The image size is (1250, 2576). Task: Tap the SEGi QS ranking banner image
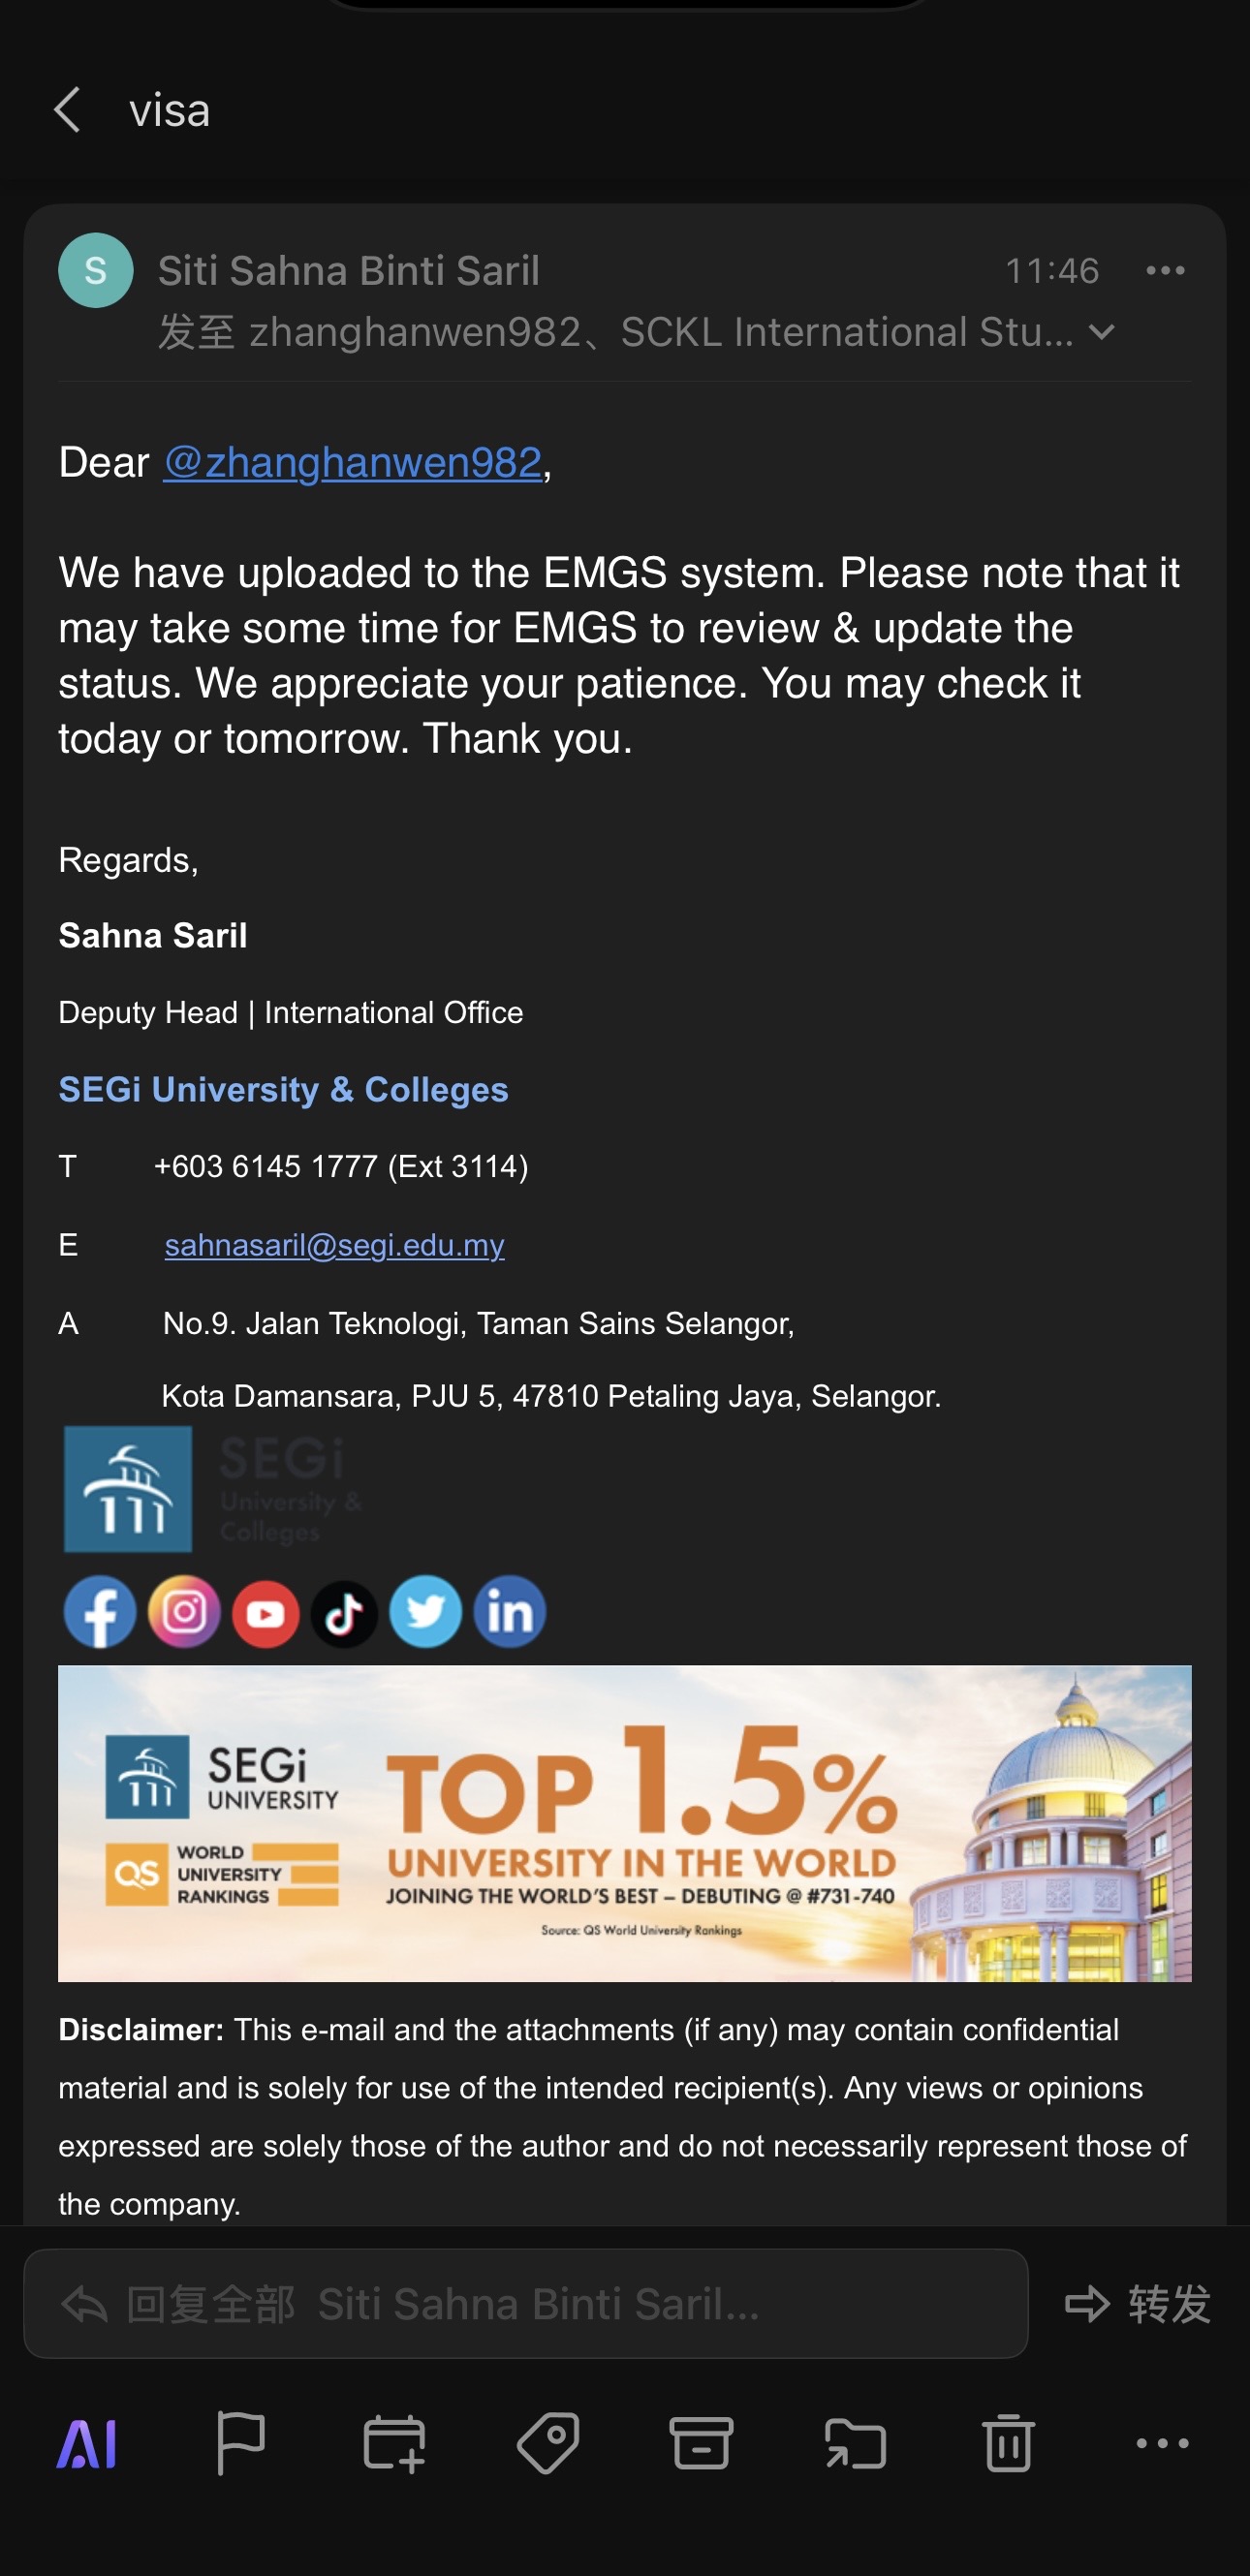624,1822
